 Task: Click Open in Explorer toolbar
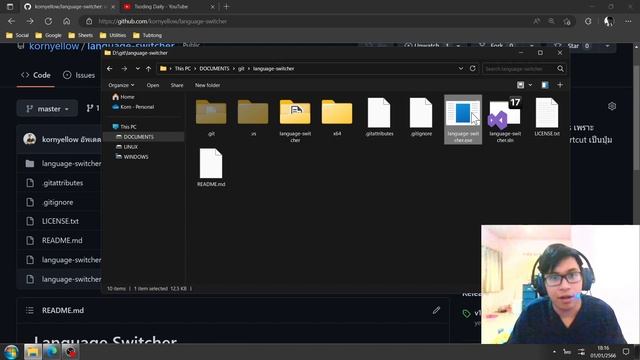pyautogui.click(x=153, y=85)
